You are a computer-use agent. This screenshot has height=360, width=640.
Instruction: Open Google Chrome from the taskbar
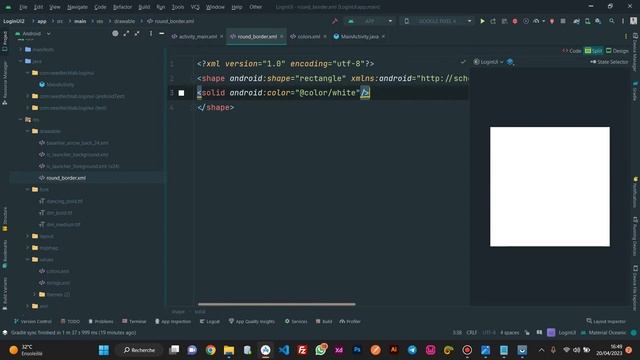pos(211,350)
